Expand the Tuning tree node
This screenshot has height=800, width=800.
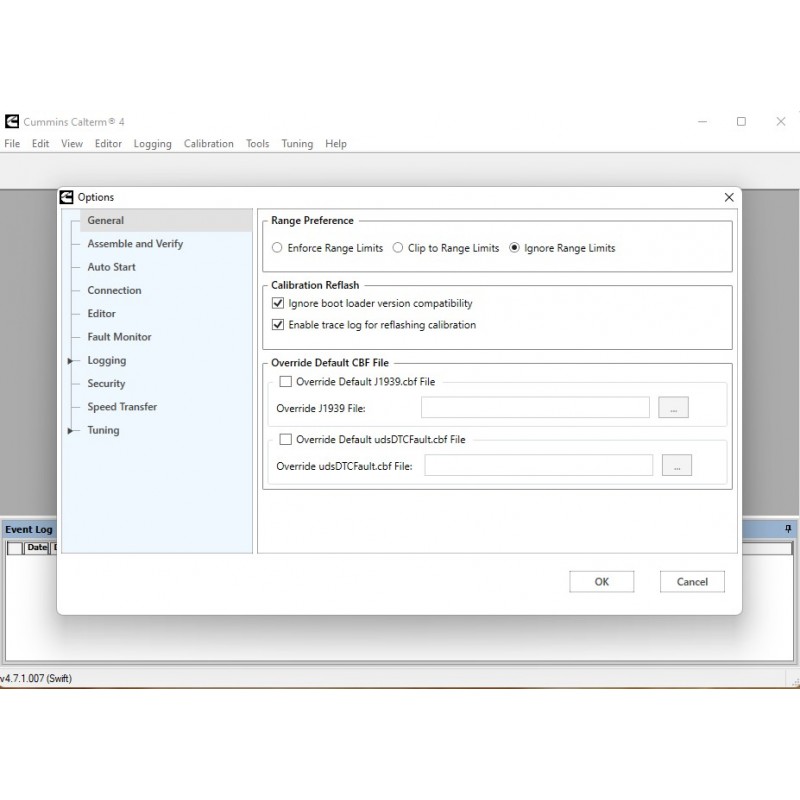71,430
